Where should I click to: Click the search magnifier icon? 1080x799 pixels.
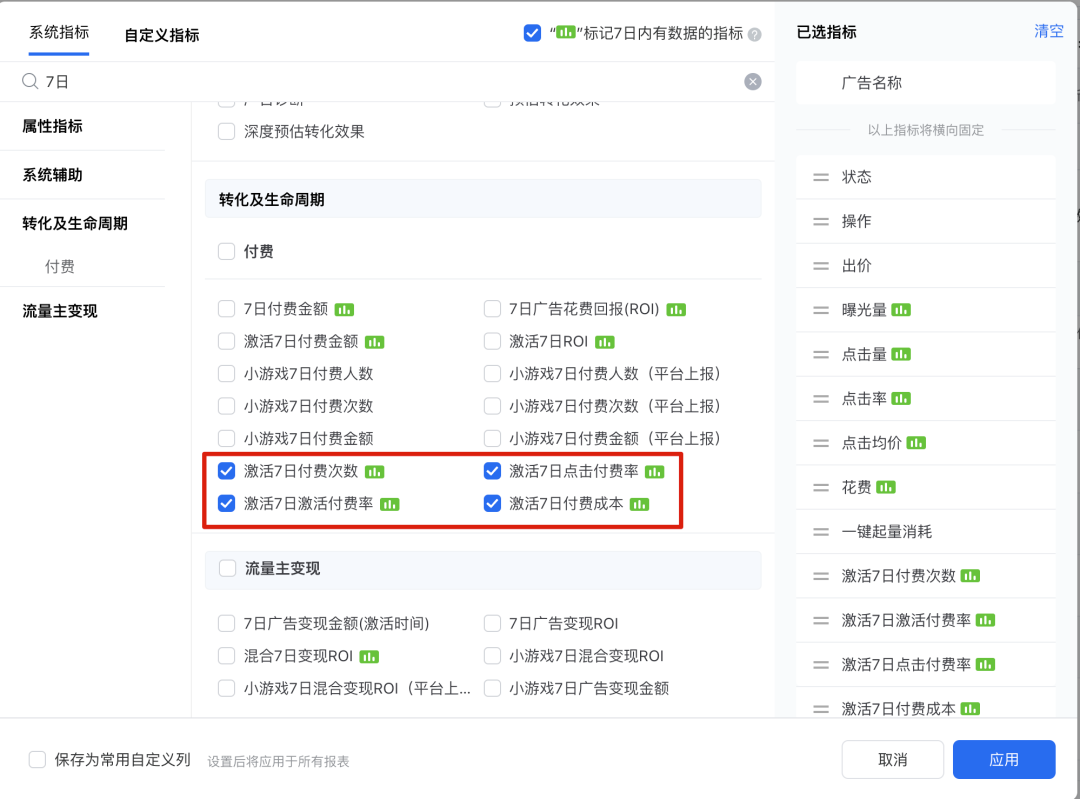[x=30, y=82]
